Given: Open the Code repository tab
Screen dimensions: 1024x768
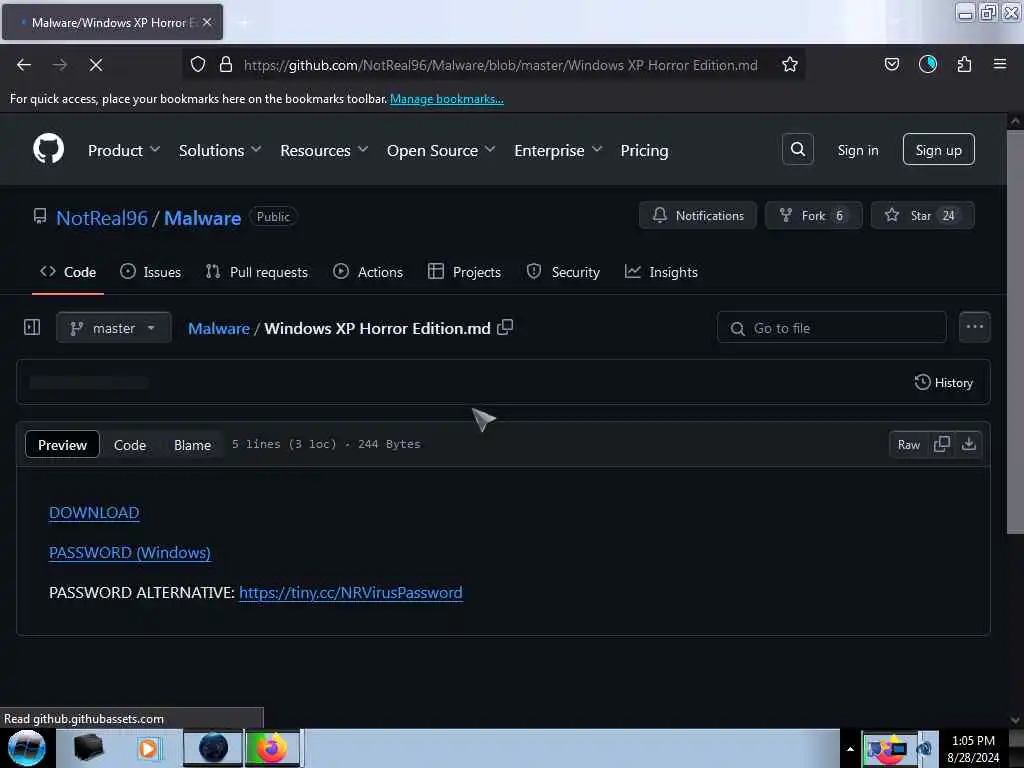Looking at the screenshot, I should click(68, 272).
